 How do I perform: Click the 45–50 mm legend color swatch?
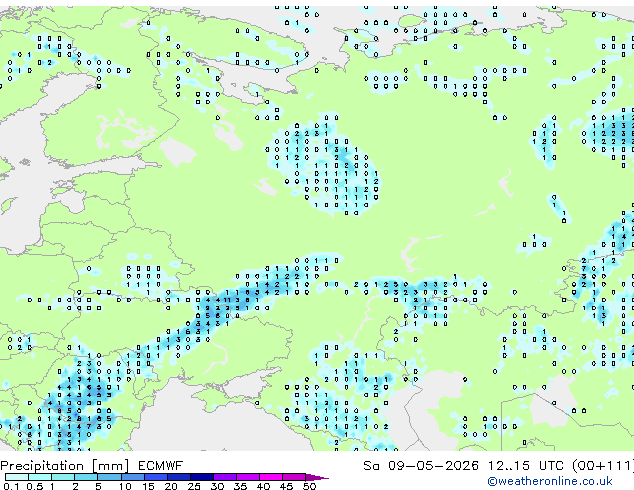(x=294, y=477)
